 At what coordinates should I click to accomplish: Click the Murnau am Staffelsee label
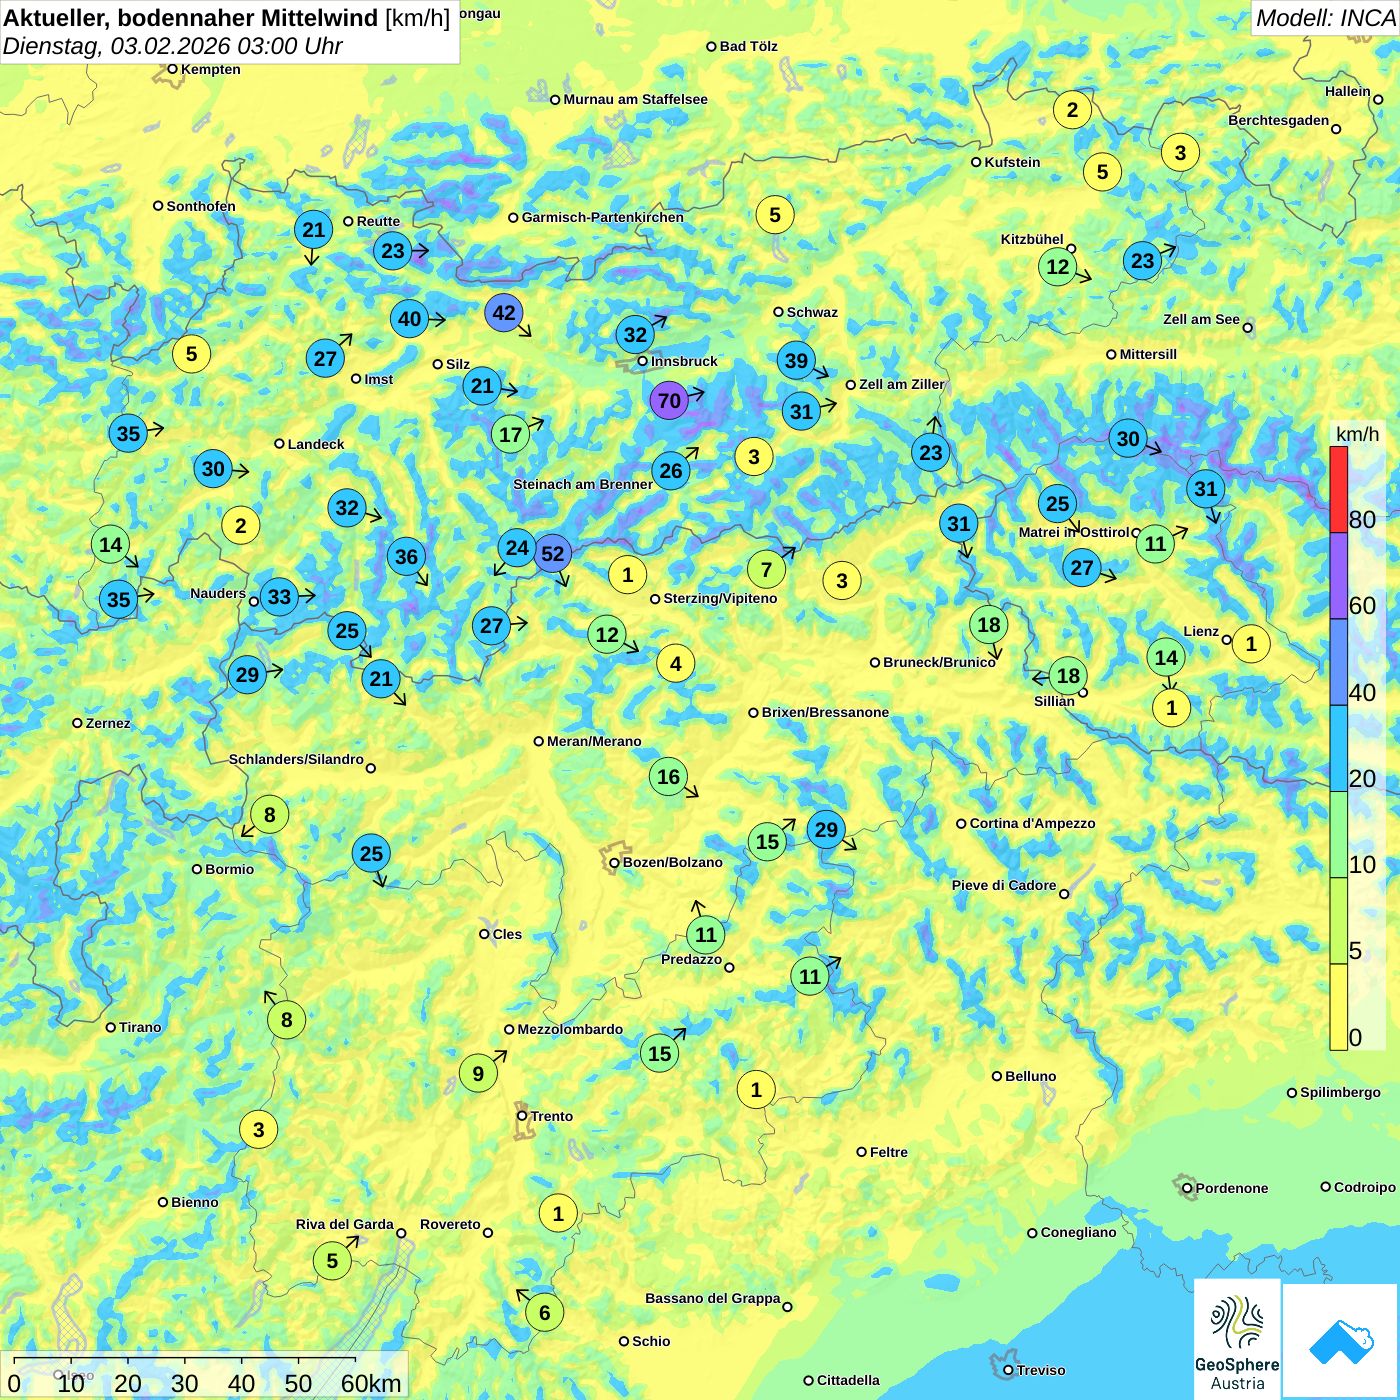[635, 99]
